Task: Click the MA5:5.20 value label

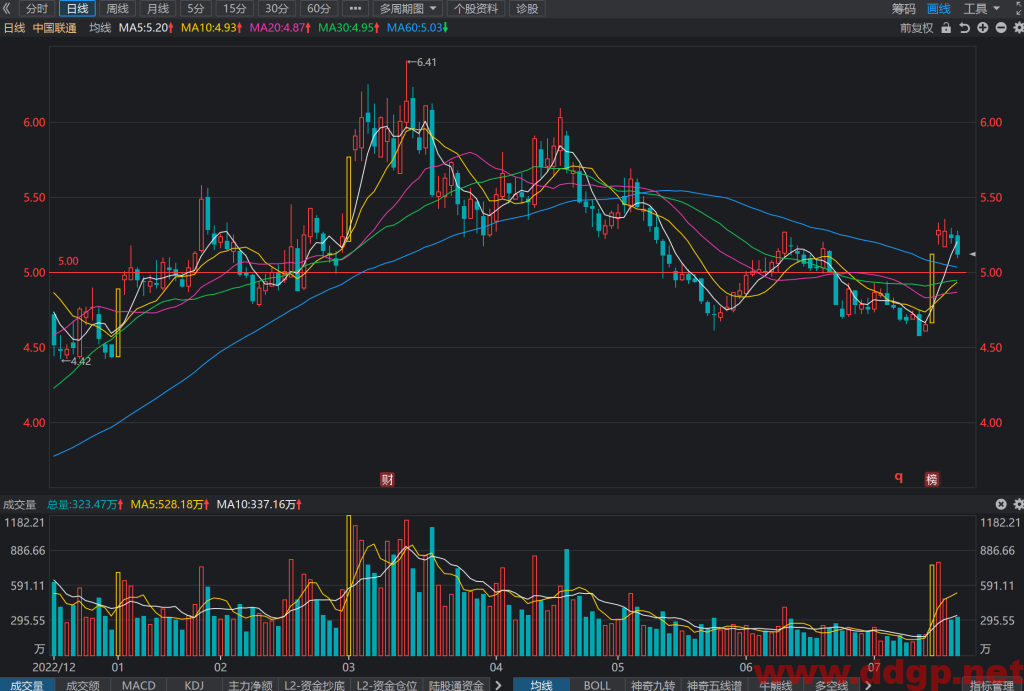Action: (146, 27)
